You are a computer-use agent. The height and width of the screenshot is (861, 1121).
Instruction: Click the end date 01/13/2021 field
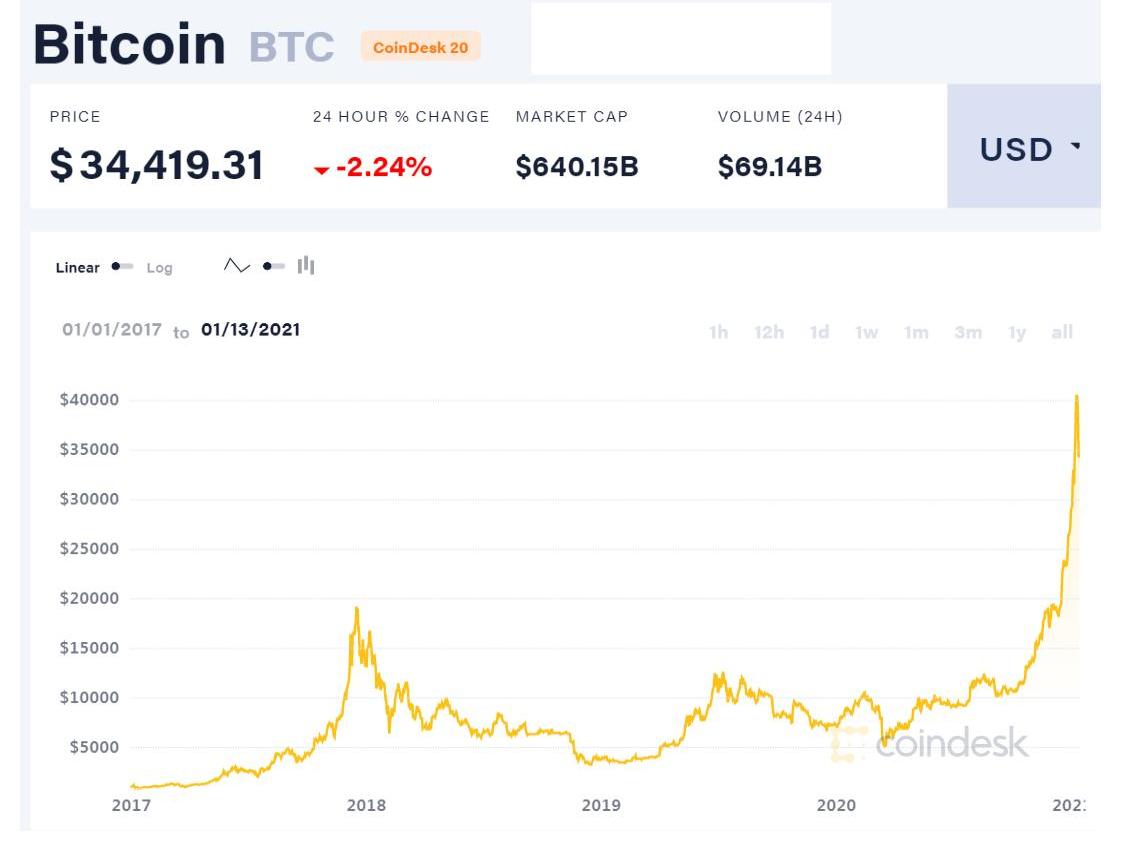click(x=250, y=330)
